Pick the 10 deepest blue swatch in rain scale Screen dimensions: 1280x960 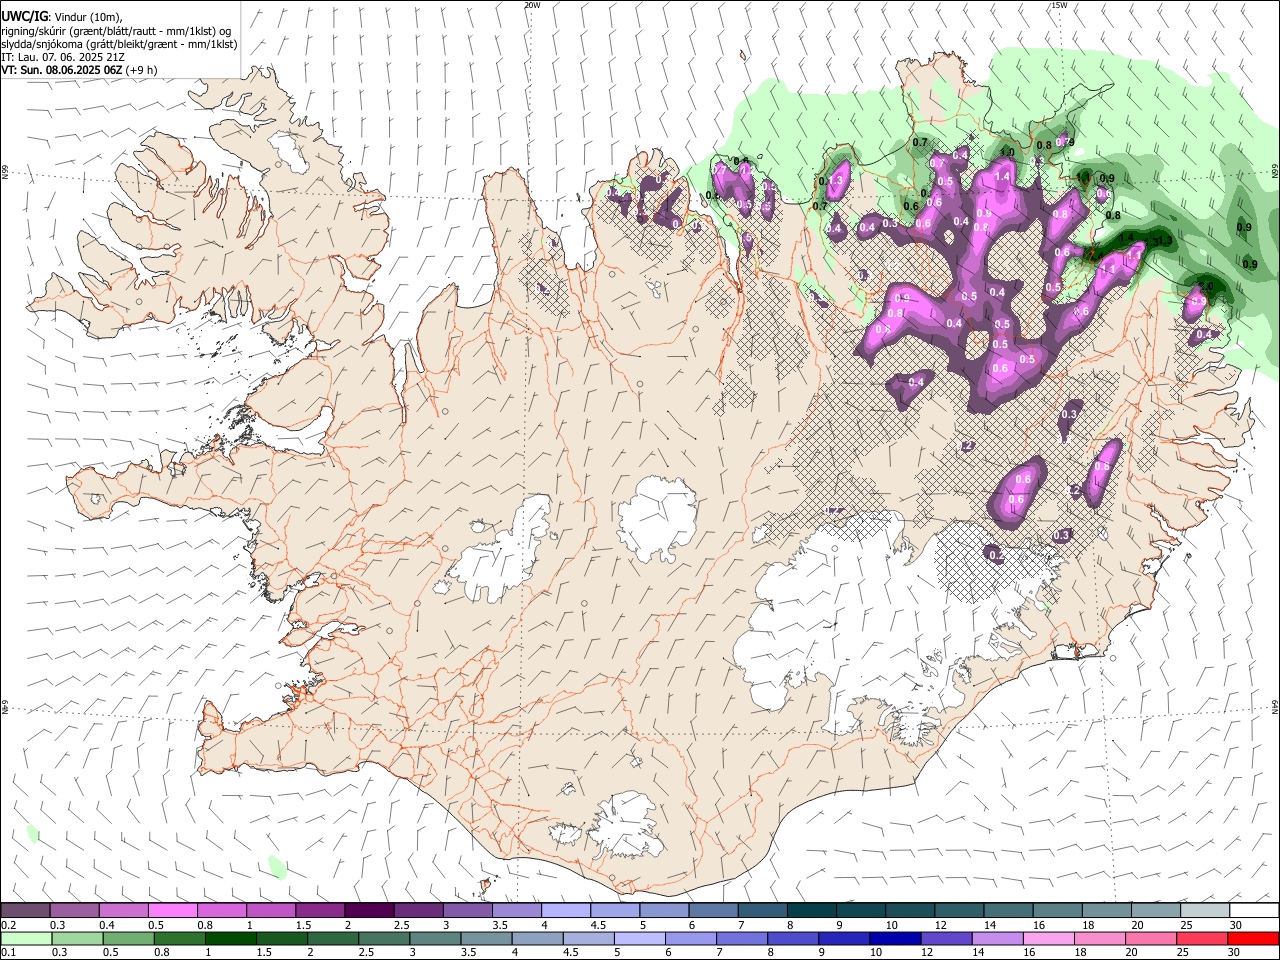[x=895, y=938]
